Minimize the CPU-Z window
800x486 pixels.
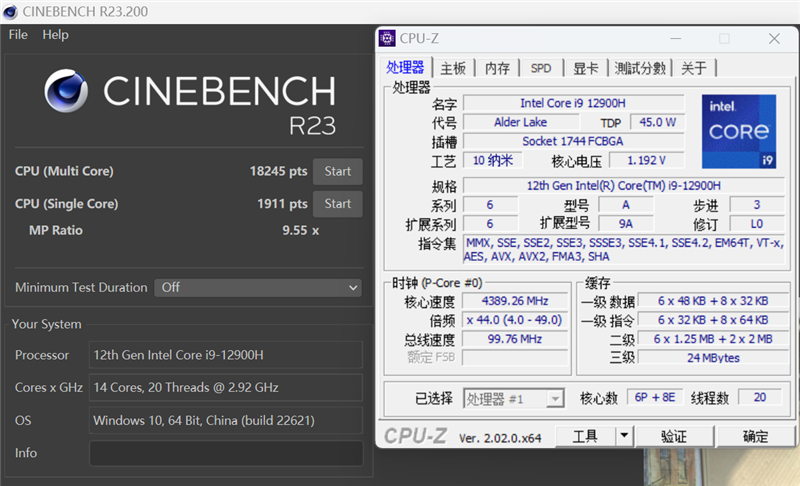675,38
